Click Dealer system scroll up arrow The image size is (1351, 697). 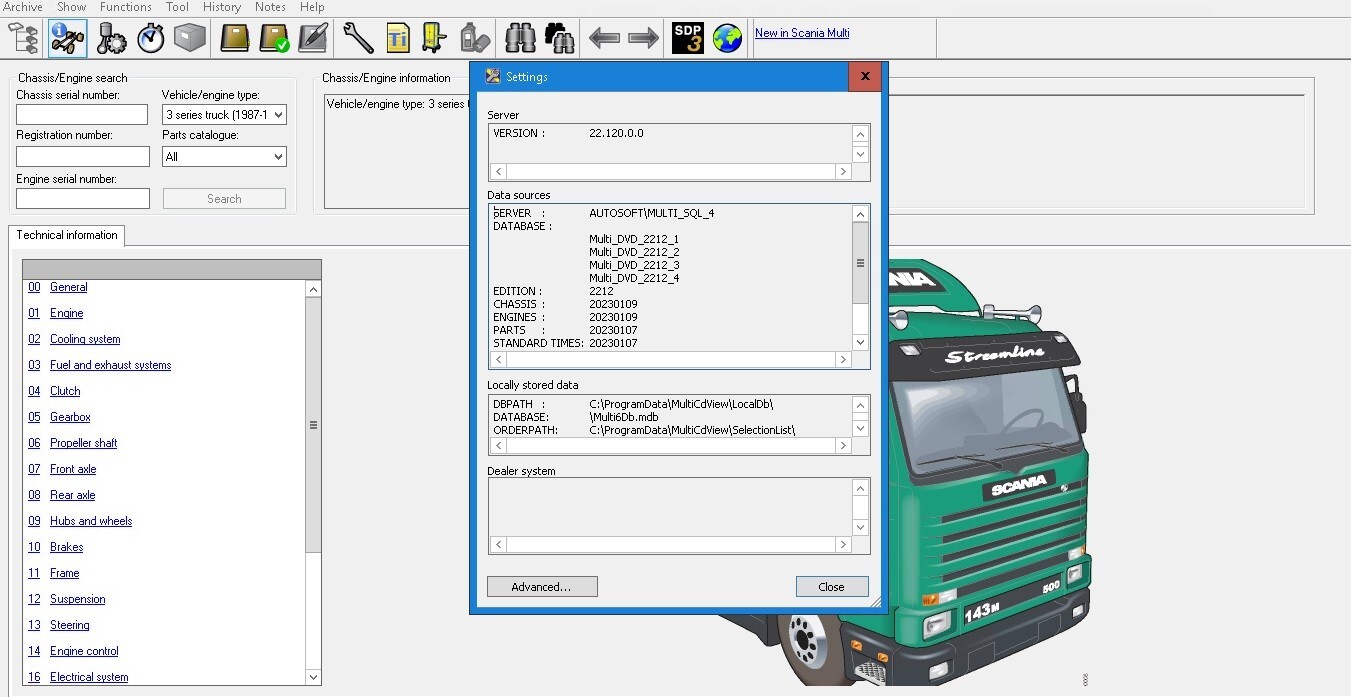(860, 488)
